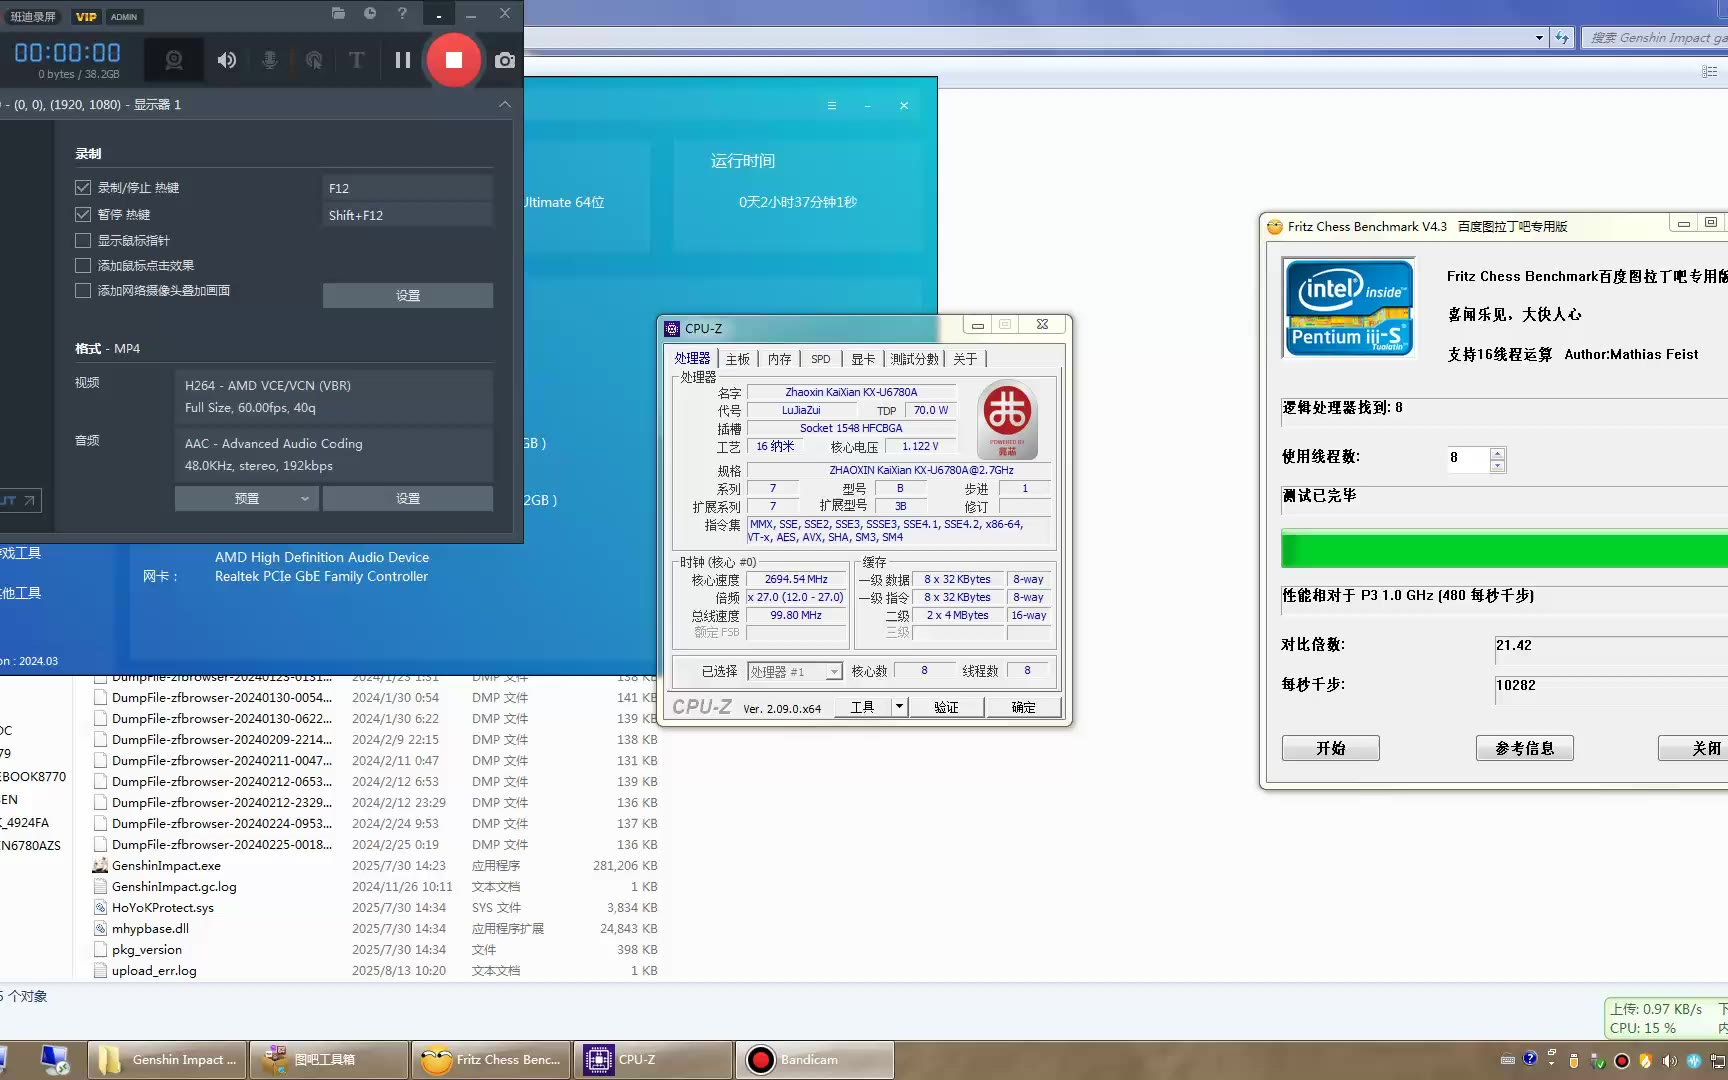Click the F12 hotkey input field
This screenshot has width=1728, height=1080.
[x=408, y=188]
